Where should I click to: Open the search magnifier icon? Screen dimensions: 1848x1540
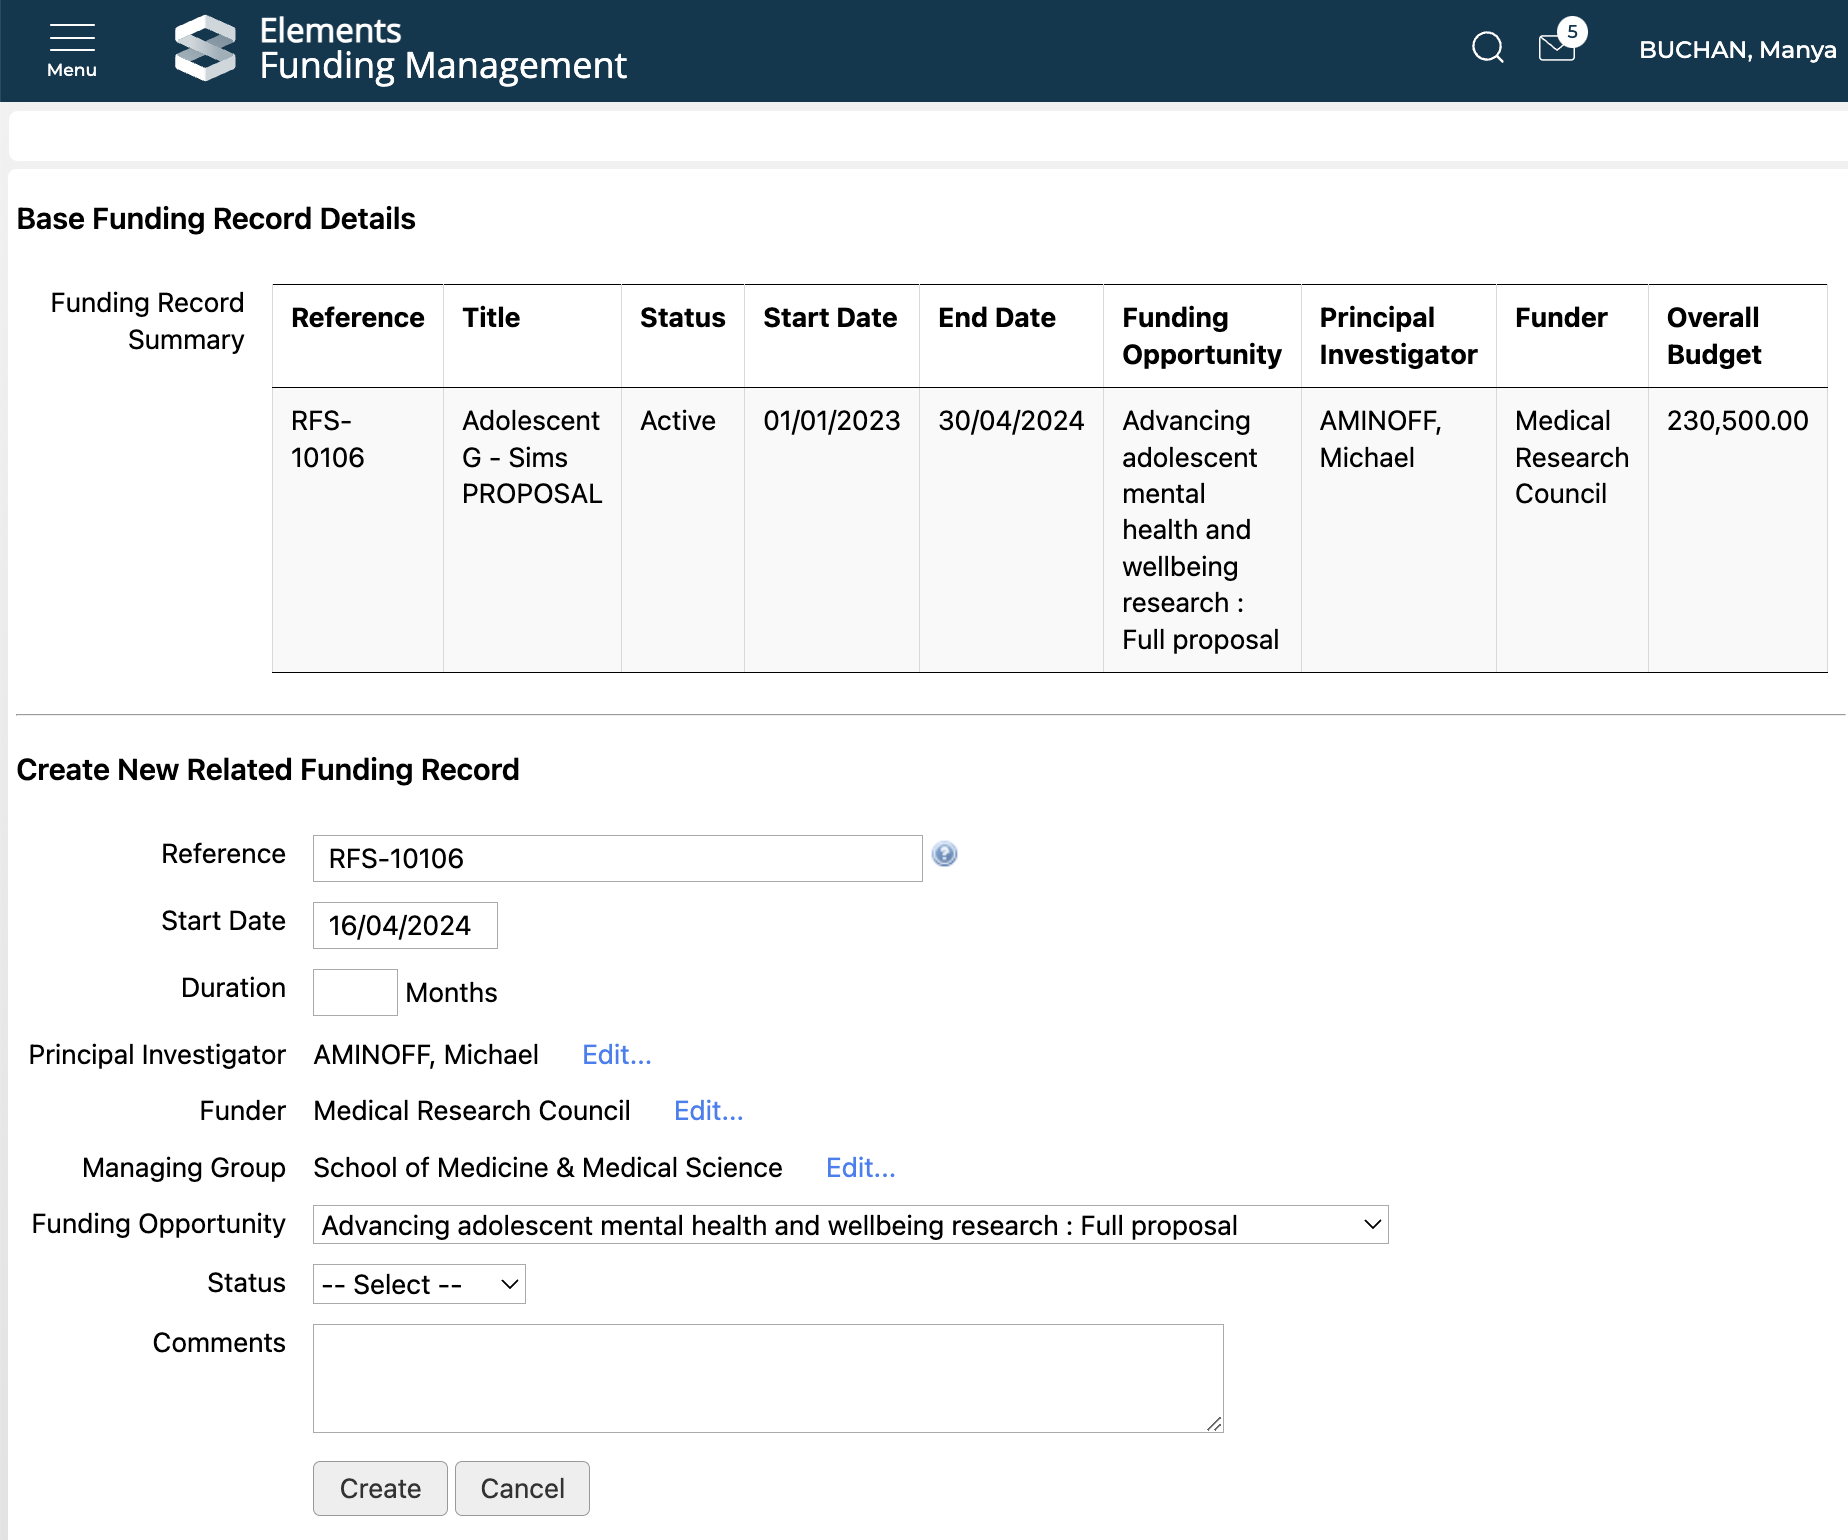coord(1487,47)
